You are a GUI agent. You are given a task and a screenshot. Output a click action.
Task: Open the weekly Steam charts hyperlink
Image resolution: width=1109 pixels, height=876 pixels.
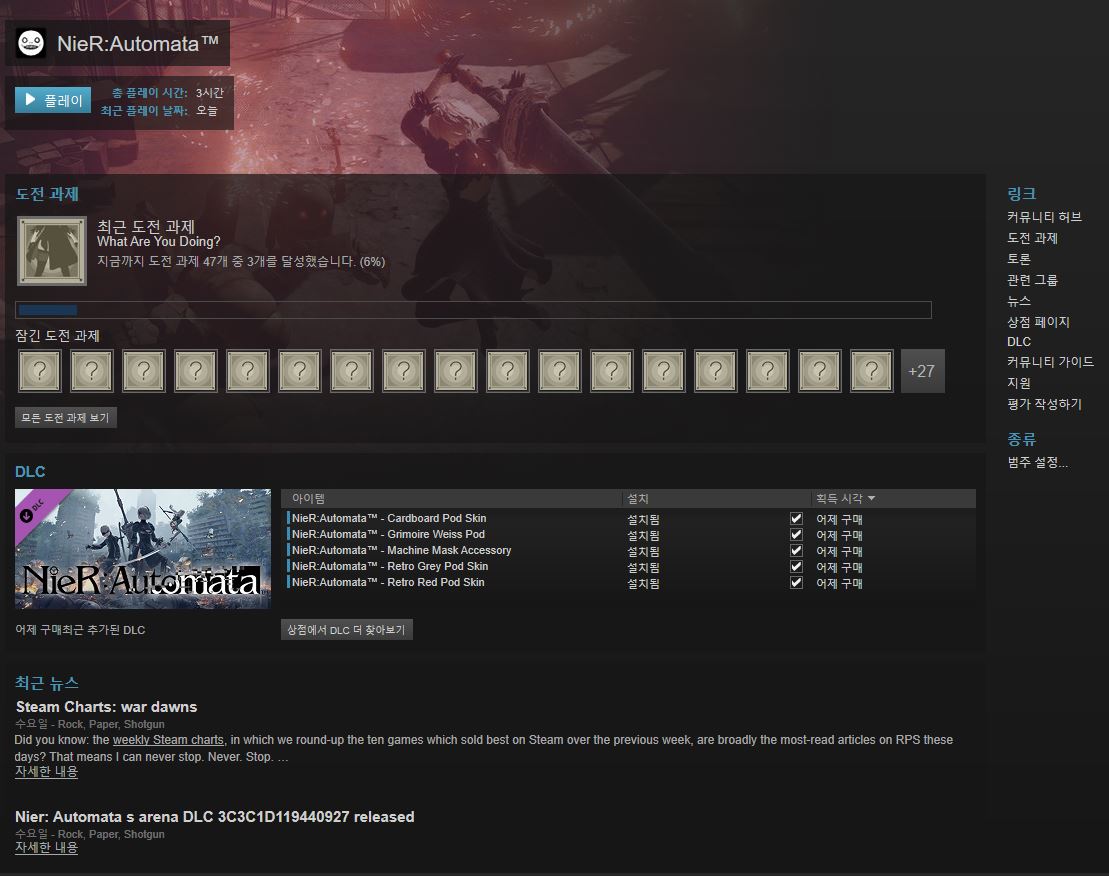[x=168, y=740]
